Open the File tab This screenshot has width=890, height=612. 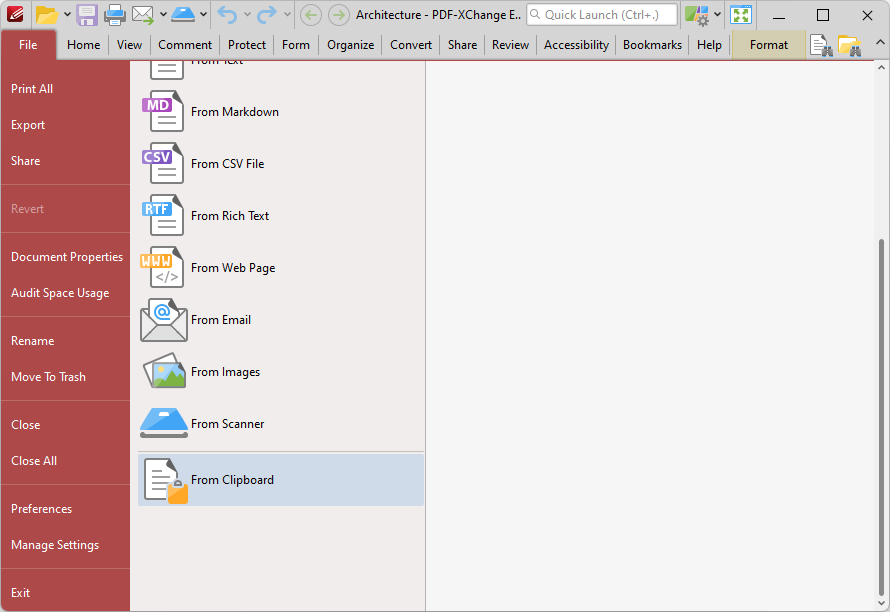[x=28, y=44]
